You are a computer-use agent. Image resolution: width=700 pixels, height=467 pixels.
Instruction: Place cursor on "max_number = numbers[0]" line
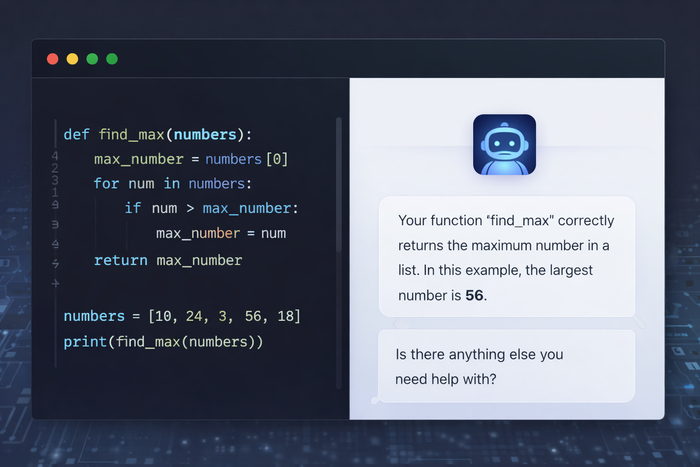click(x=191, y=159)
